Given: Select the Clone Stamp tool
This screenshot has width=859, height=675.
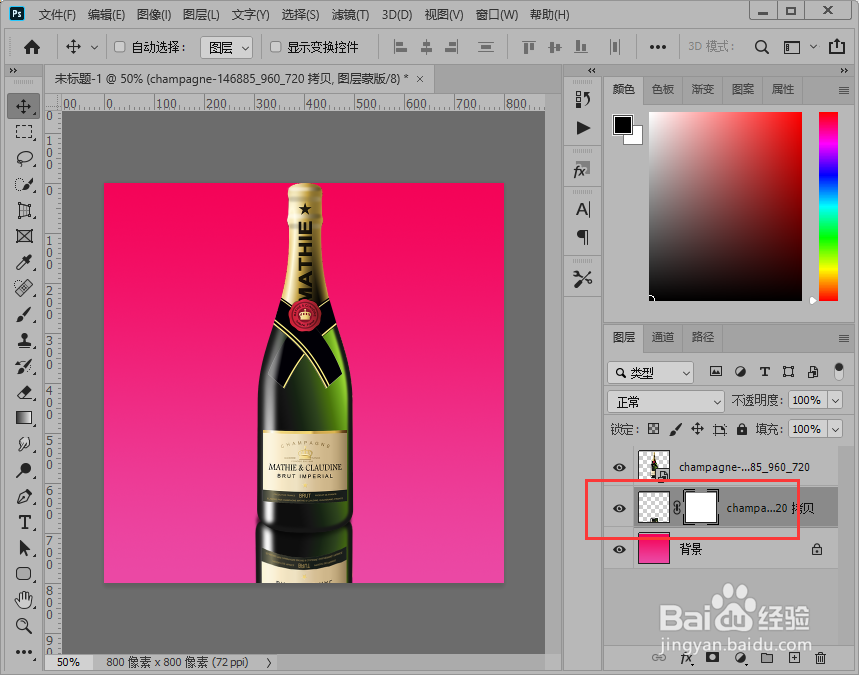Looking at the screenshot, I should (x=24, y=340).
